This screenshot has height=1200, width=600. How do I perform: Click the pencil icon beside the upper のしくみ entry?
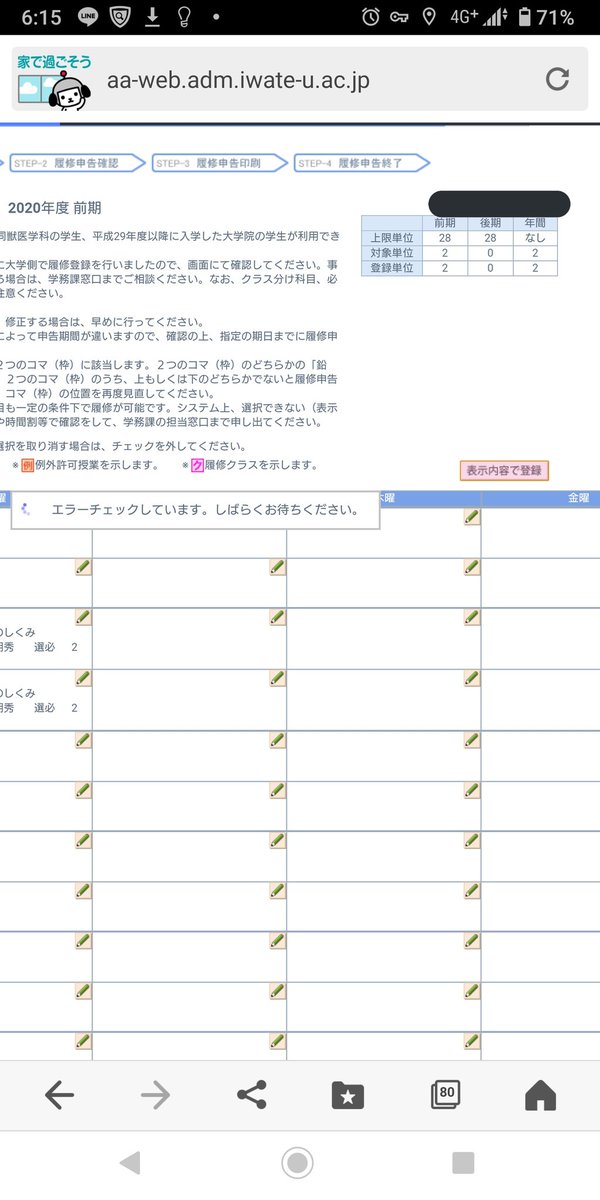(x=83, y=618)
